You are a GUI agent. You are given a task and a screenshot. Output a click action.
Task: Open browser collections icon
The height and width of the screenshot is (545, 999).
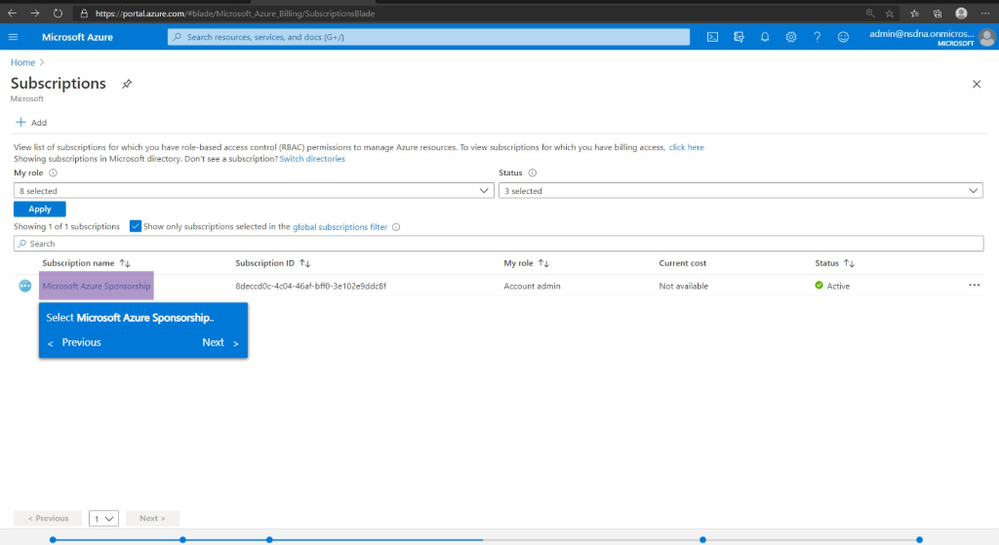pyautogui.click(x=938, y=13)
